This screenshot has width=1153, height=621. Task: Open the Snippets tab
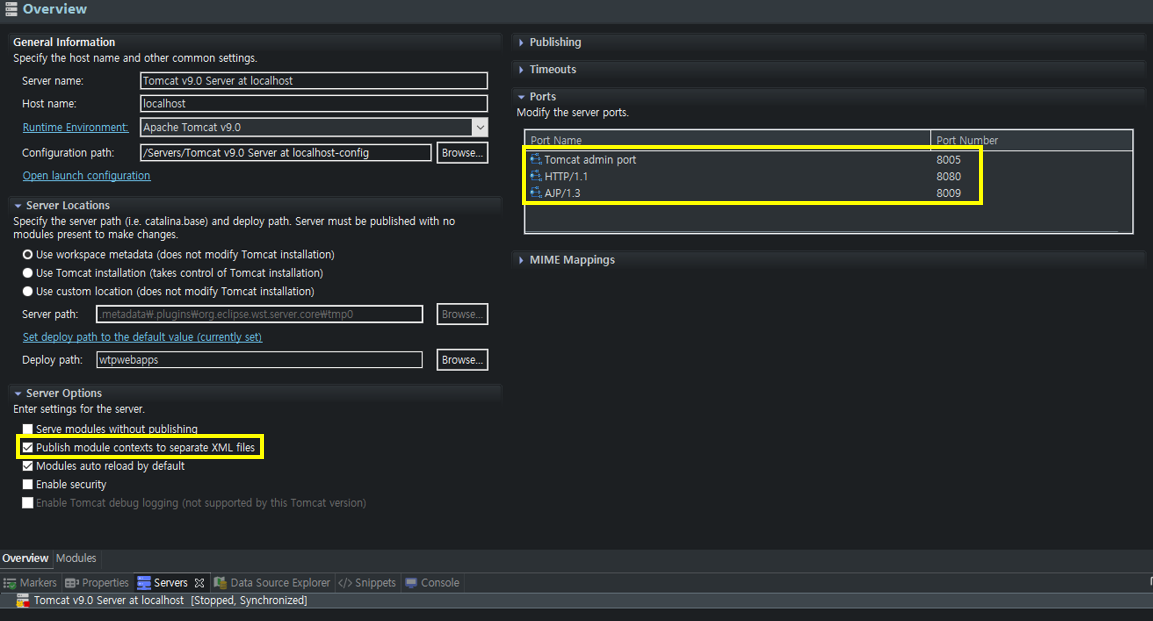[x=367, y=583]
